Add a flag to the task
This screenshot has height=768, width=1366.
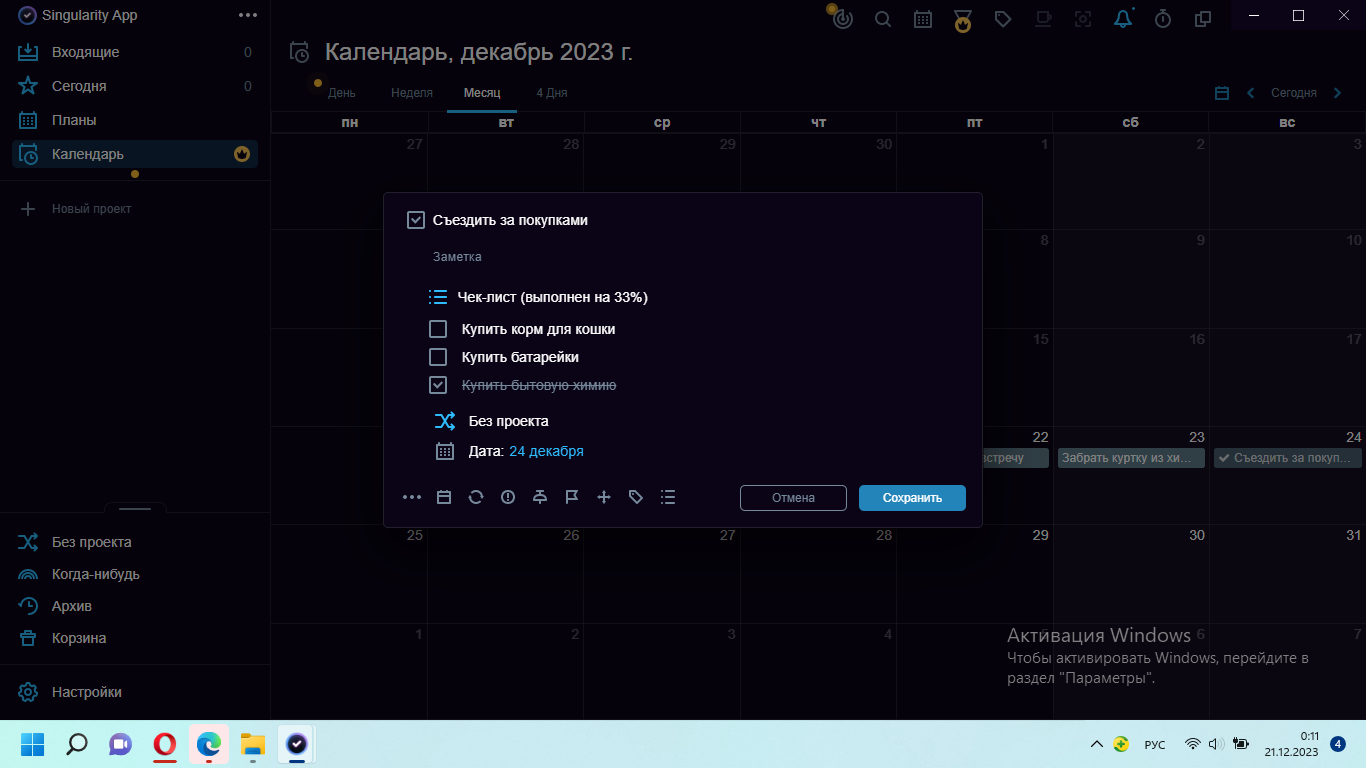point(571,496)
